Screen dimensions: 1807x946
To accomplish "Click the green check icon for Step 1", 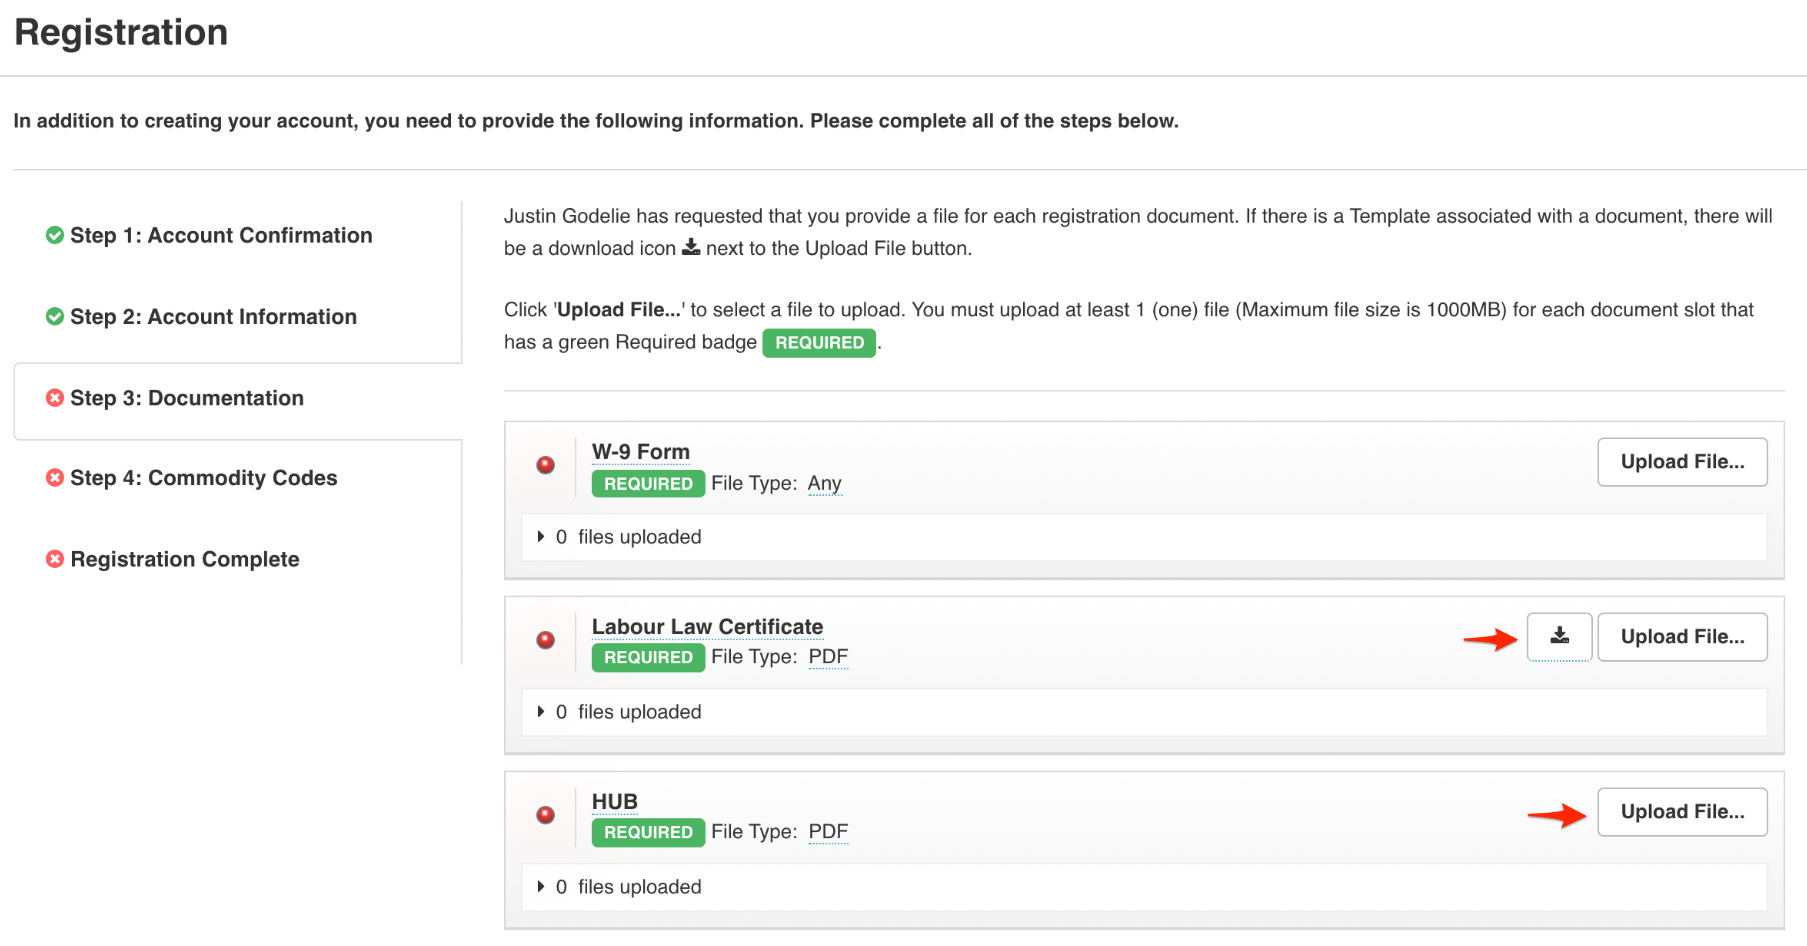I will coord(55,235).
